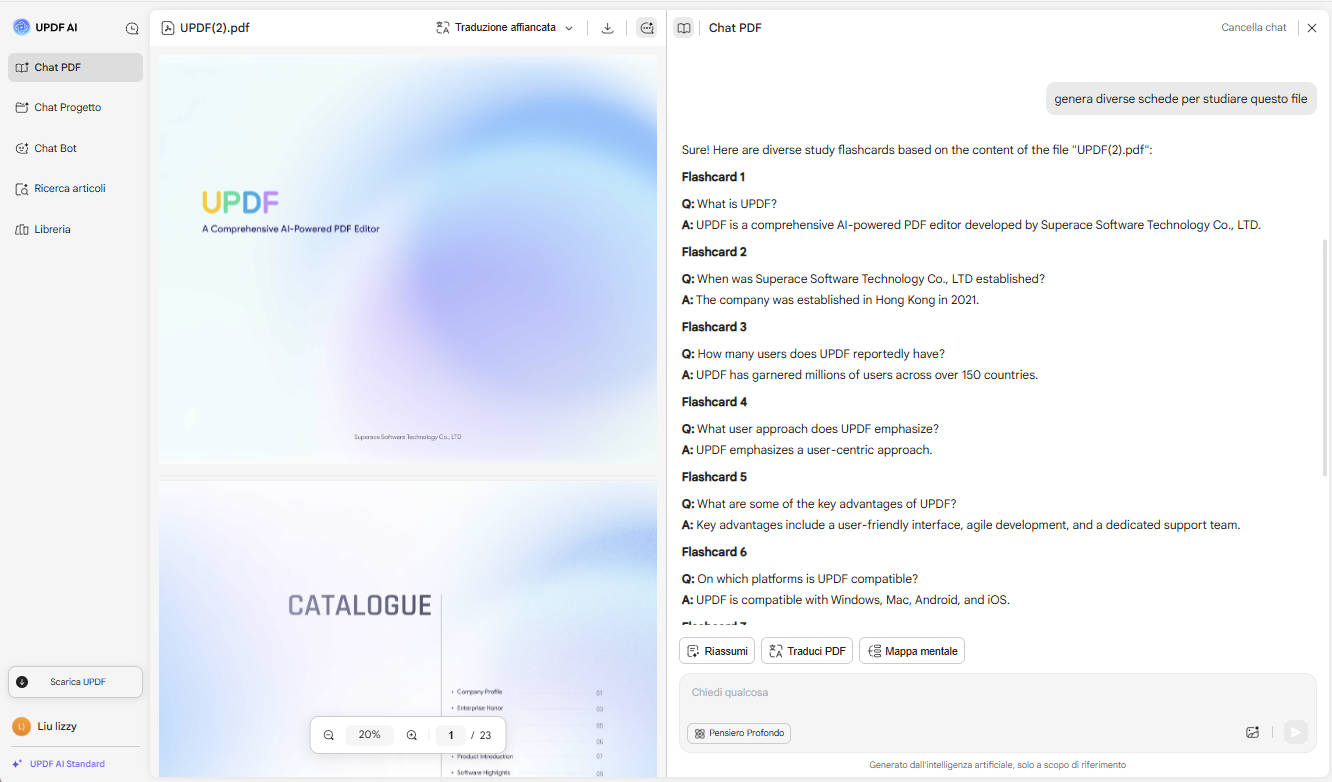Screen dimensions: 1332x782
Task: Click the answer about 150 countries
Action: click(x=860, y=375)
